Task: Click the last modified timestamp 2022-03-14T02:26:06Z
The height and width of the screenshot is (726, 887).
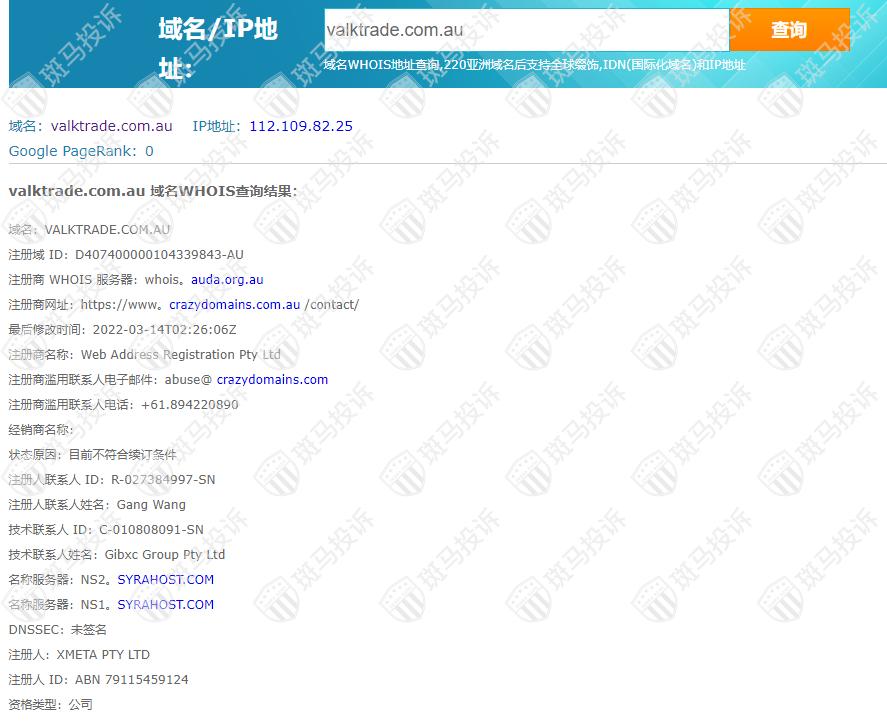Action: (164, 330)
